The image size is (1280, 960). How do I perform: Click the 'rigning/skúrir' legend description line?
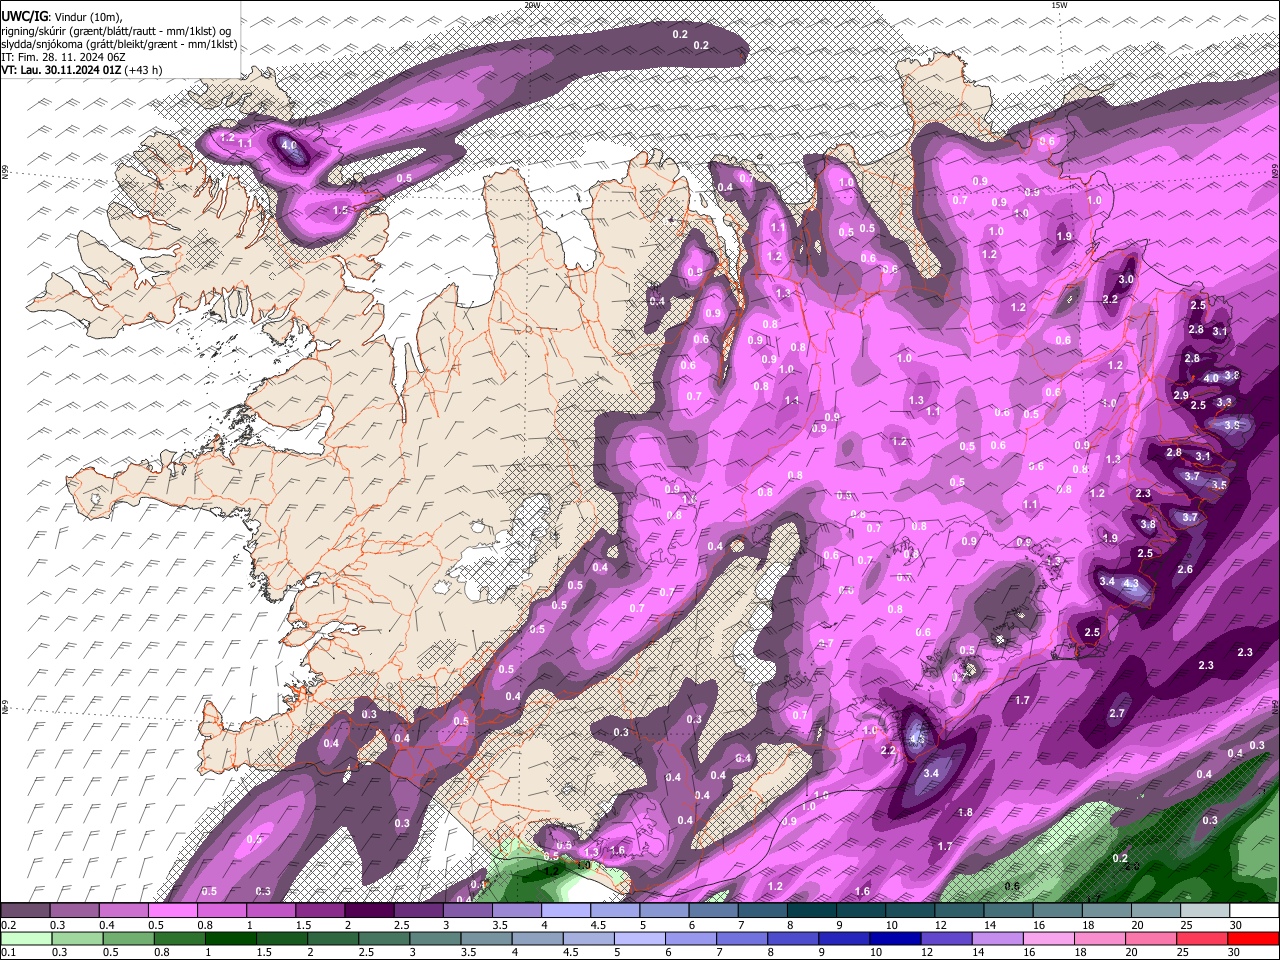(x=116, y=31)
